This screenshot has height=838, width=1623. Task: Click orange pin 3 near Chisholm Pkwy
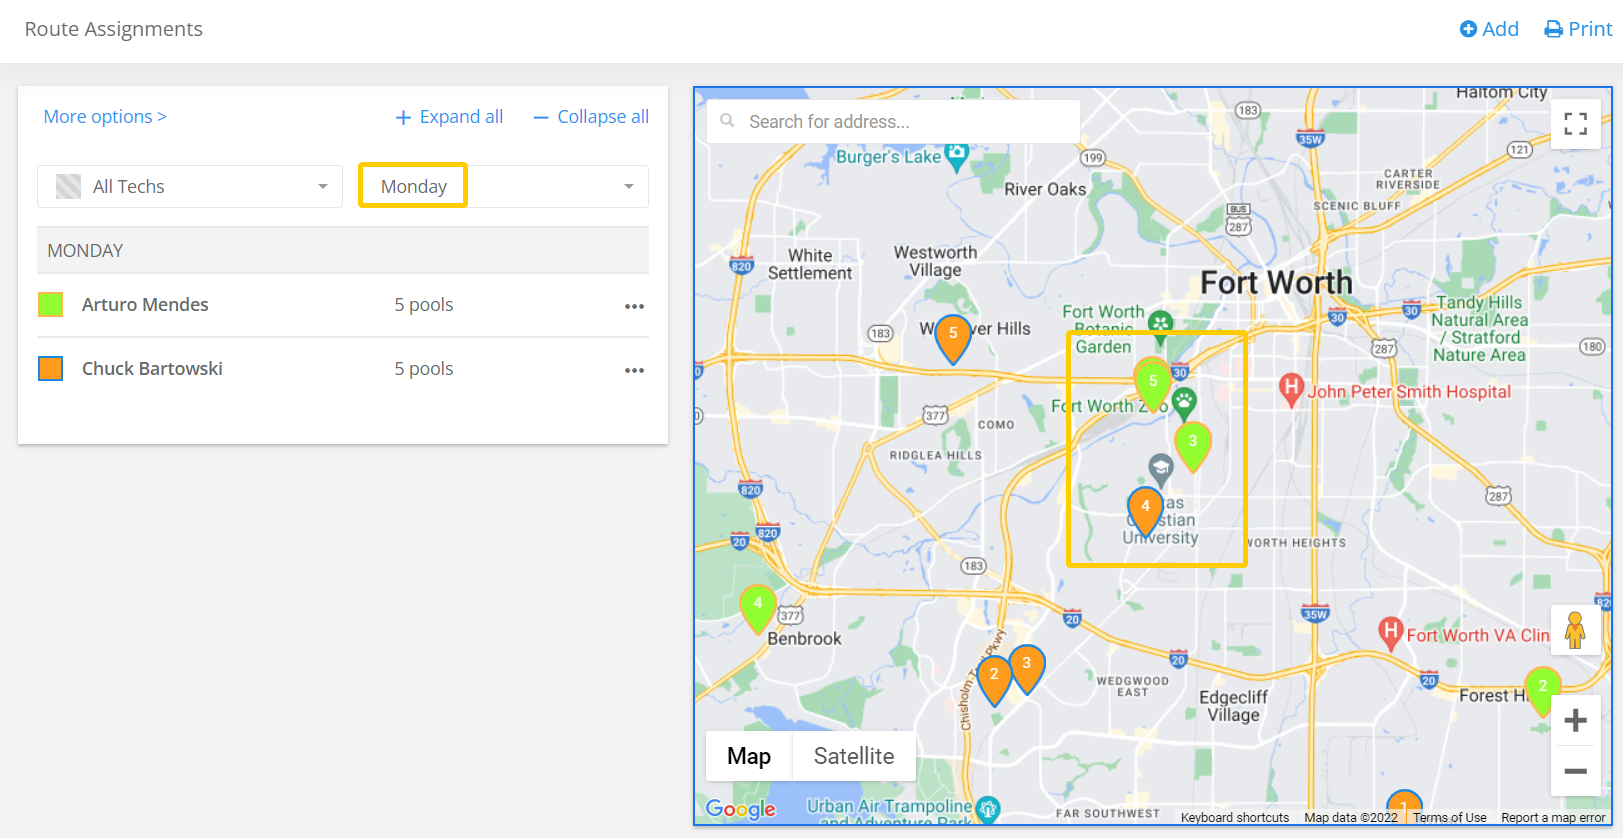pos(1027,669)
